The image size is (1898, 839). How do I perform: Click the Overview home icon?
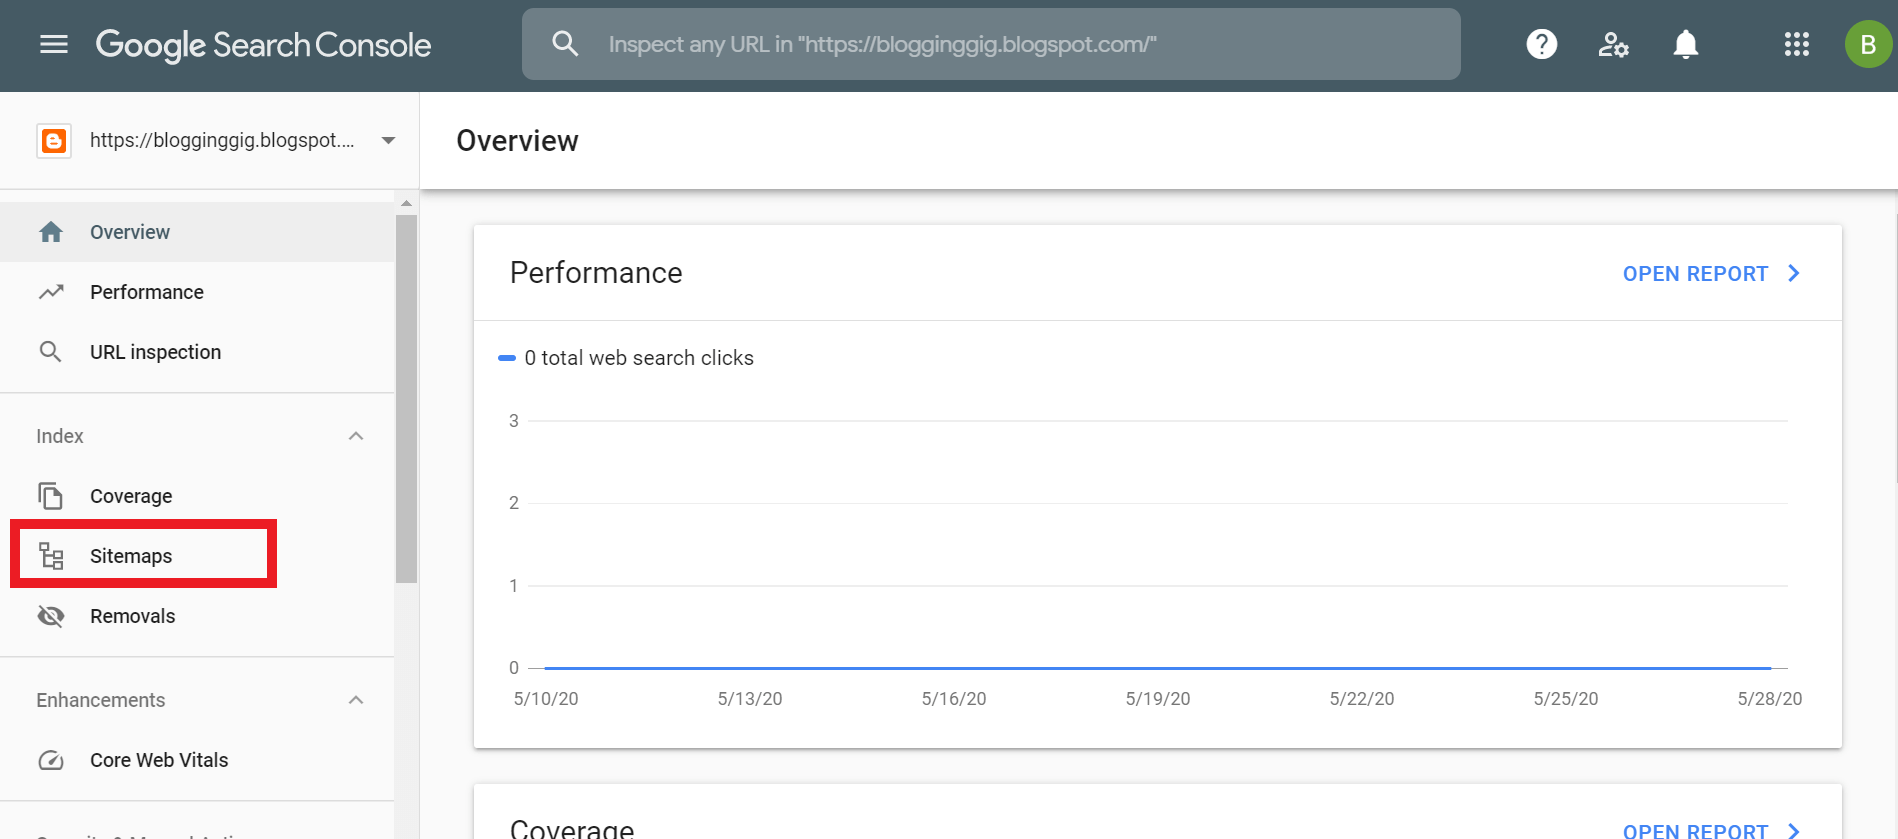(x=51, y=232)
